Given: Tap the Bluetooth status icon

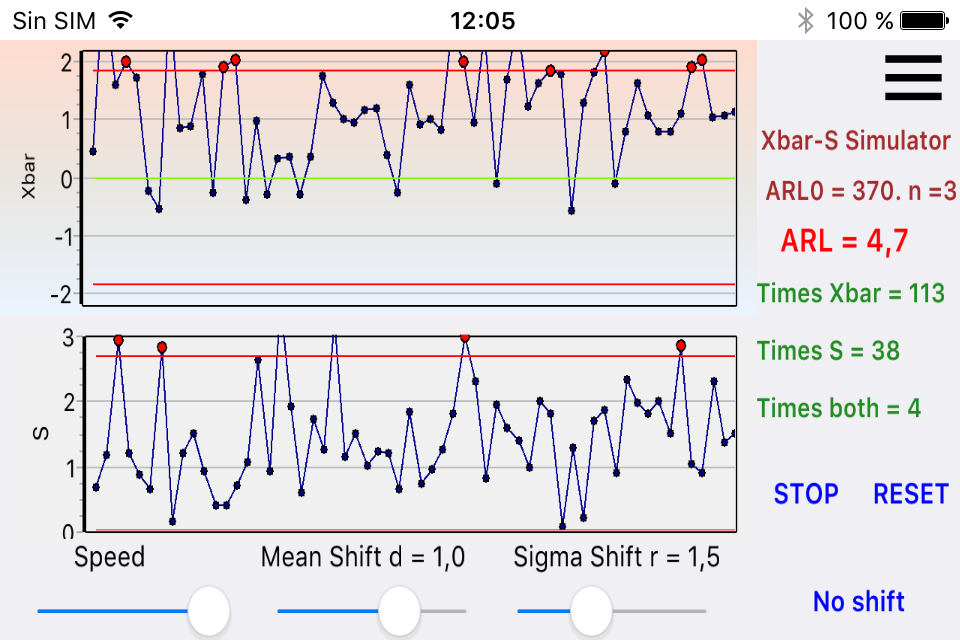Looking at the screenshot, I should click(806, 20).
